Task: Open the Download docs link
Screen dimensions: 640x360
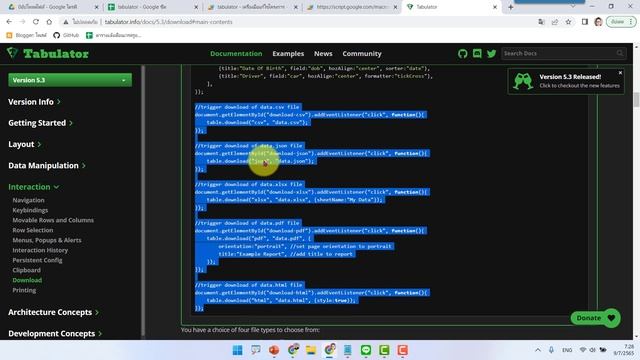Action: point(27,280)
